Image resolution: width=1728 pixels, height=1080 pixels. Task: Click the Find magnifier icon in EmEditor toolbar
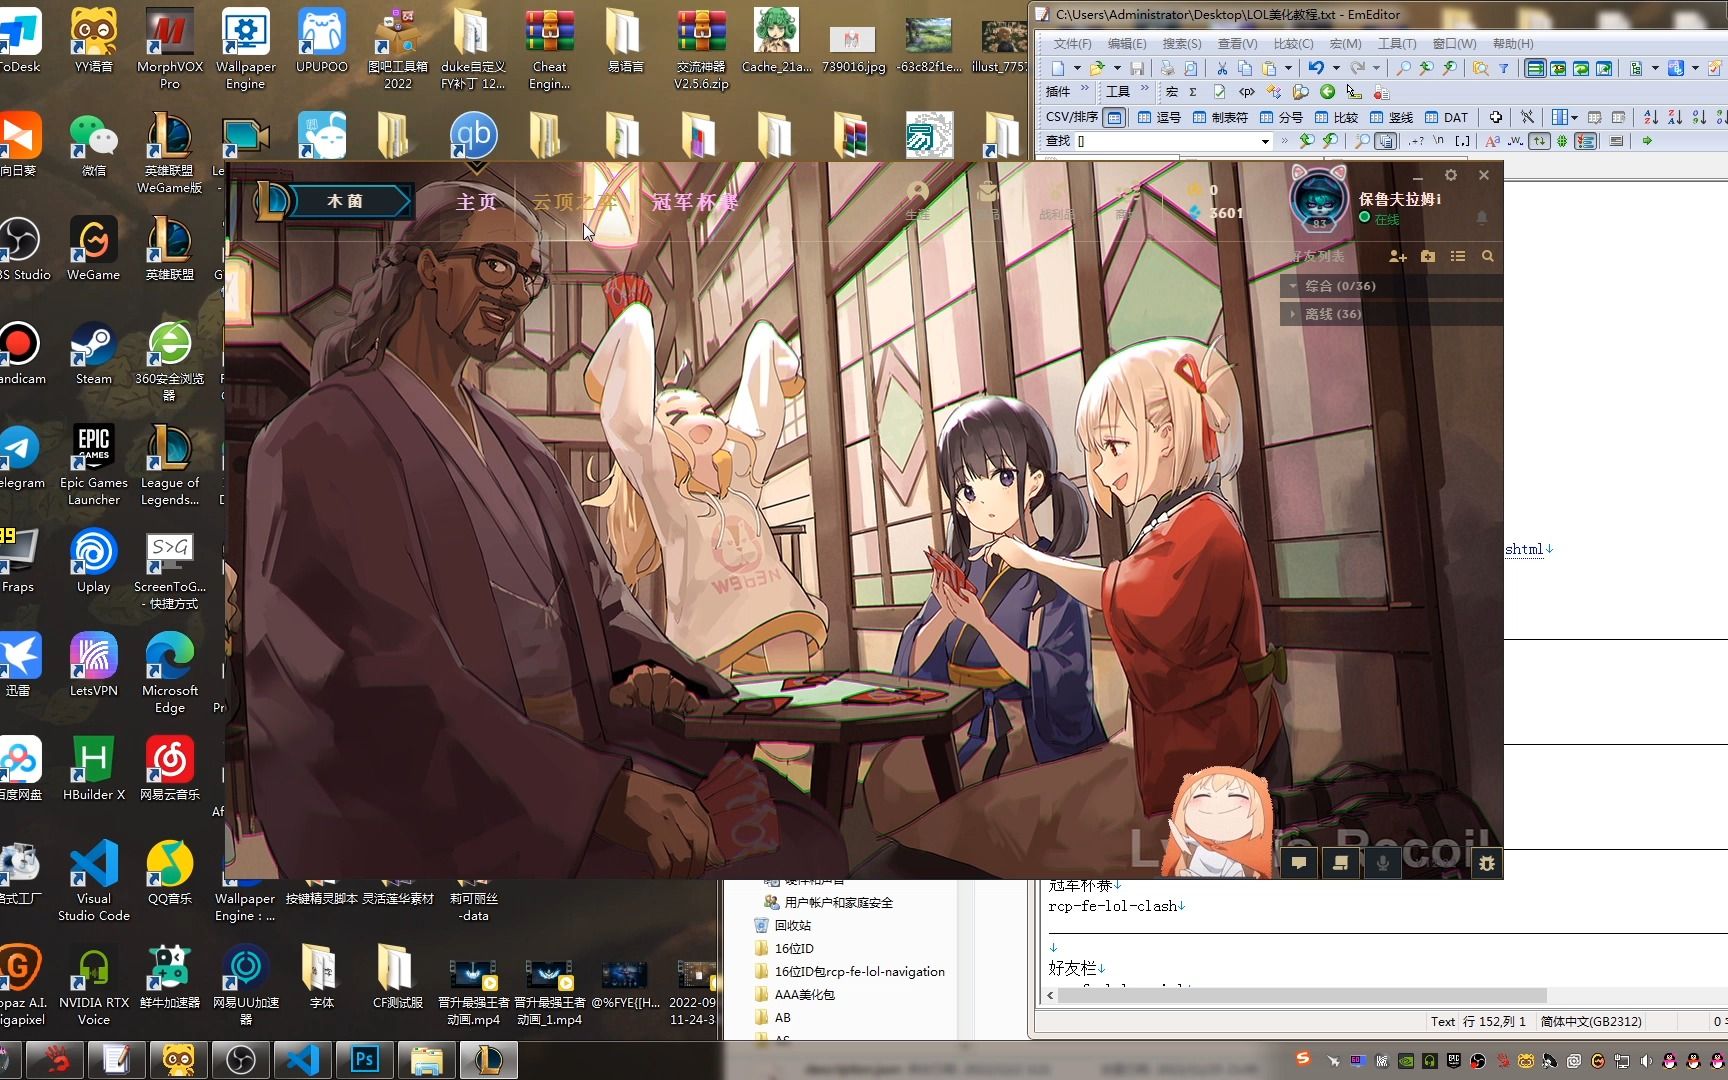coord(1403,68)
